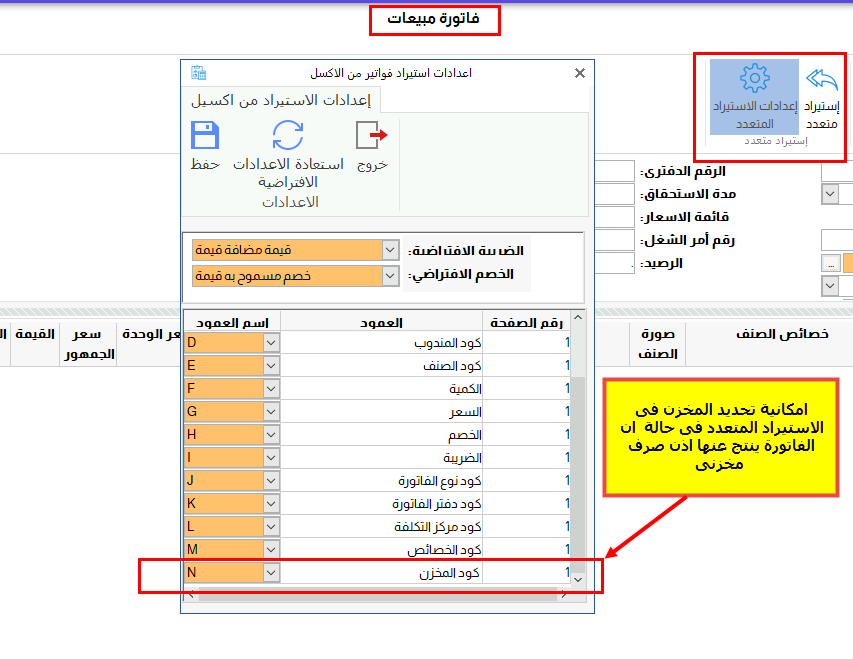
Task: Open column dropdown for كود مركز التكلفة
Action: pyautogui.click(x=271, y=526)
